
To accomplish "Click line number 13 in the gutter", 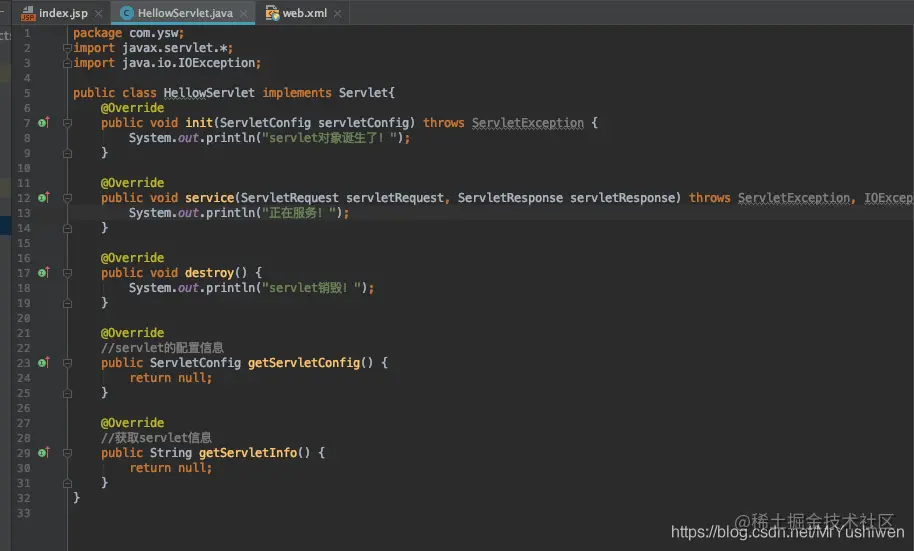I will coord(23,213).
